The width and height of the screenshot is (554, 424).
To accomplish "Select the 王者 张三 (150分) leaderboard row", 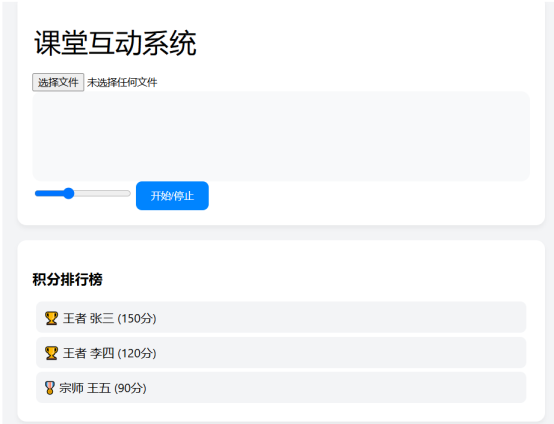I will (281, 317).
